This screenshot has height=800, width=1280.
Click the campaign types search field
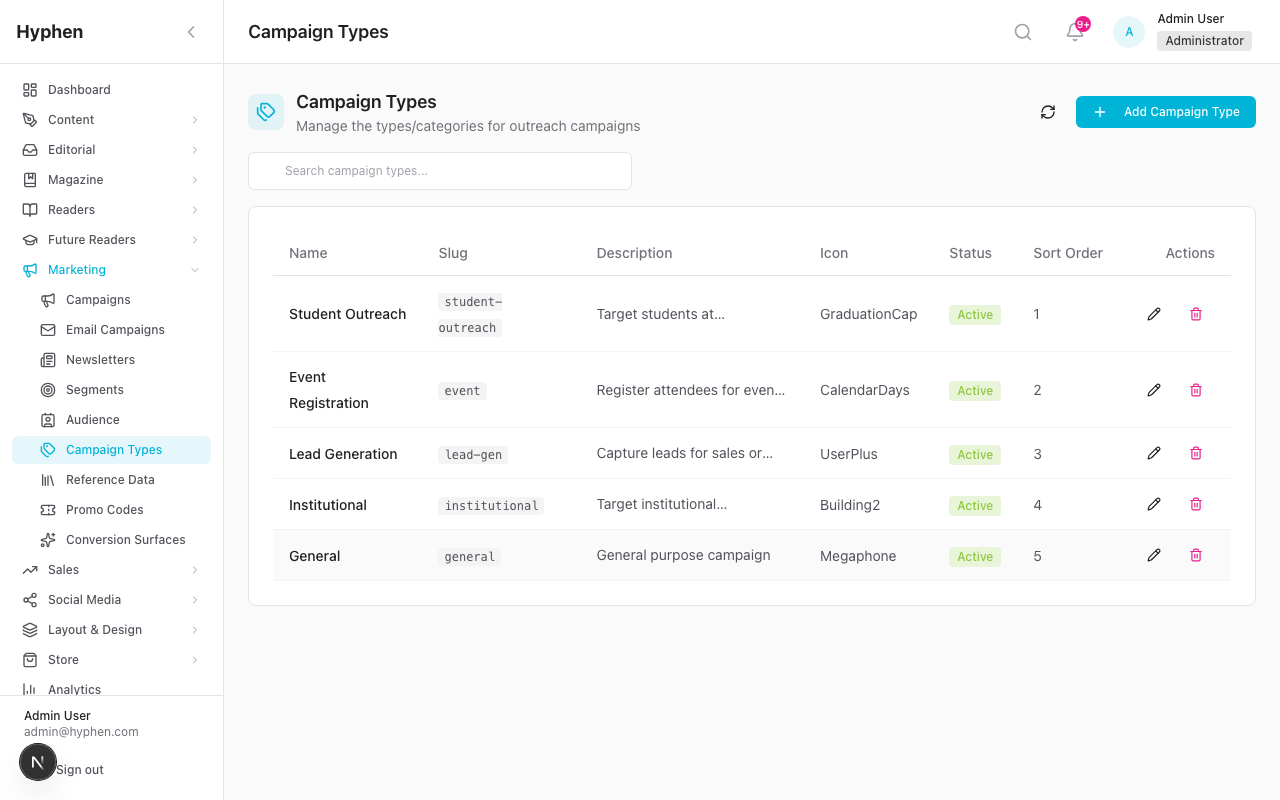click(439, 171)
